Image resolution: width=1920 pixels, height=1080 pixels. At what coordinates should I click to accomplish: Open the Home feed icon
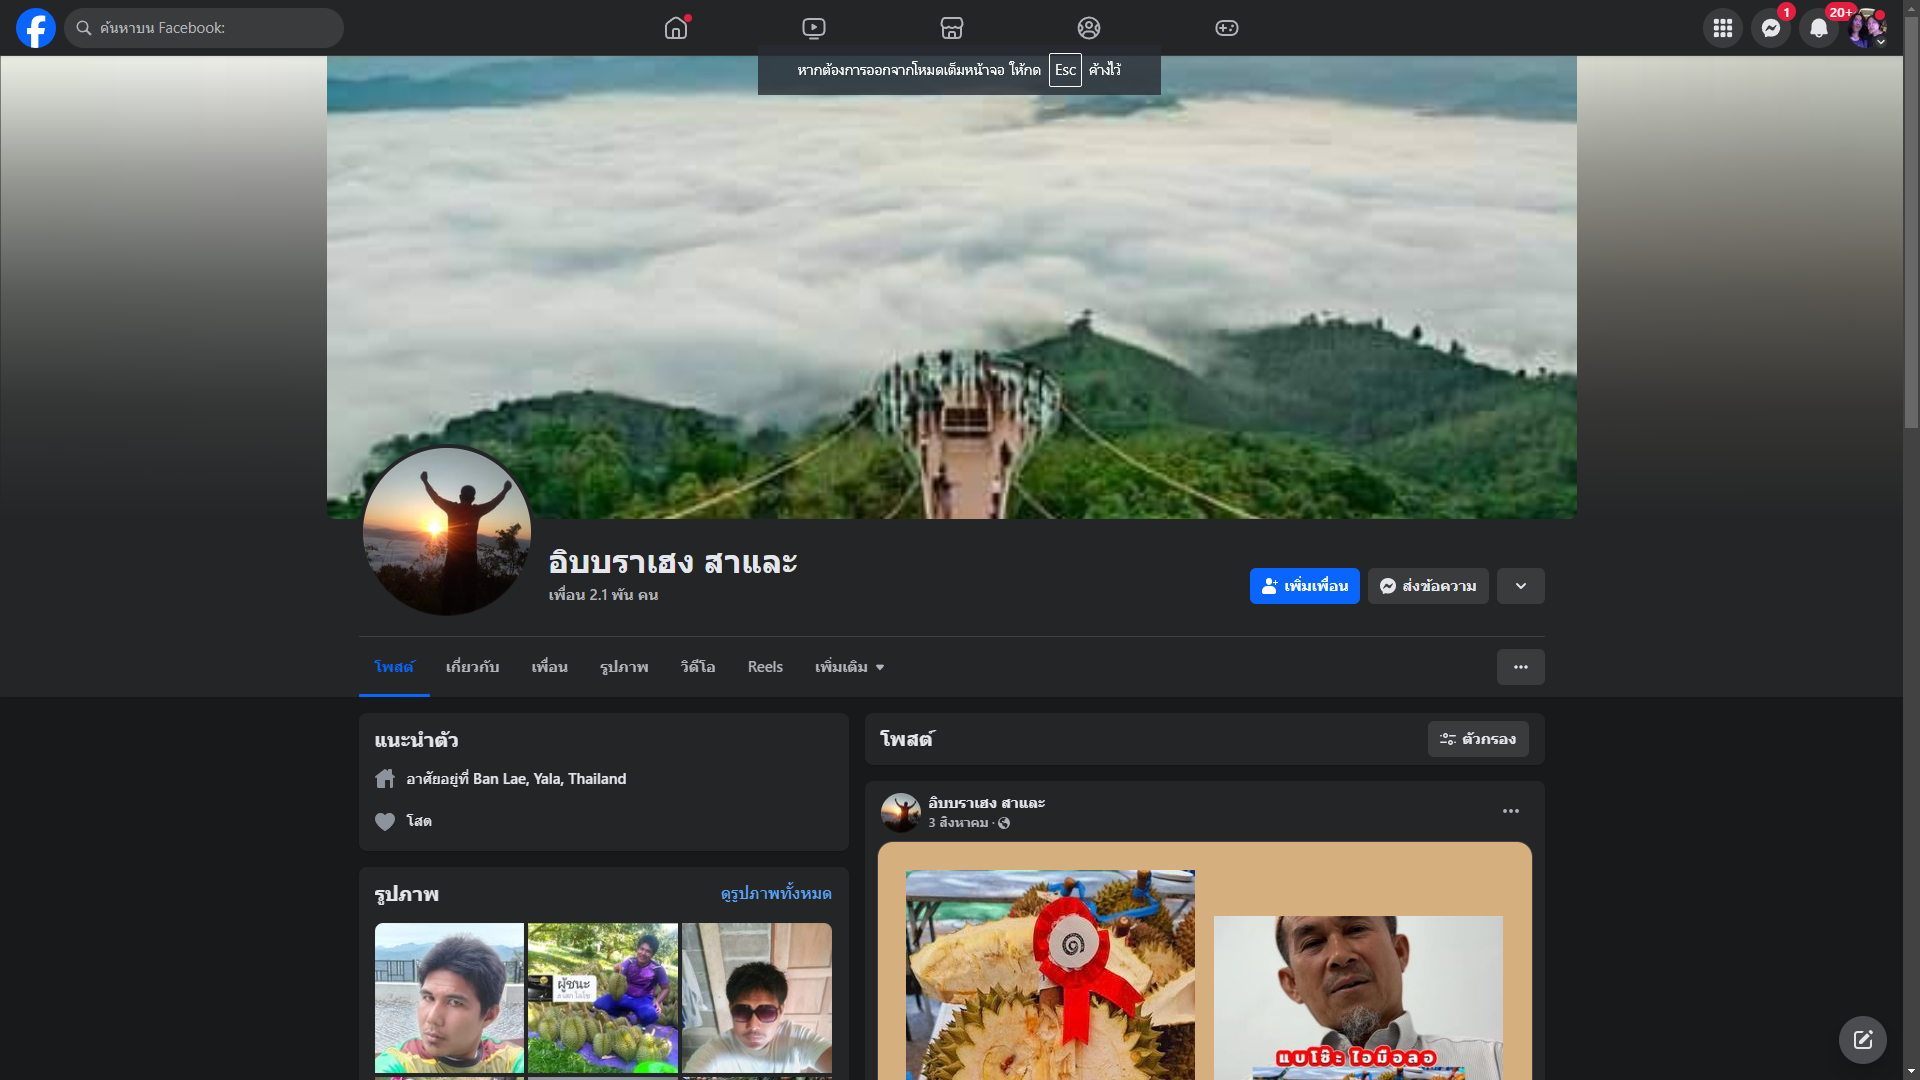[676, 28]
